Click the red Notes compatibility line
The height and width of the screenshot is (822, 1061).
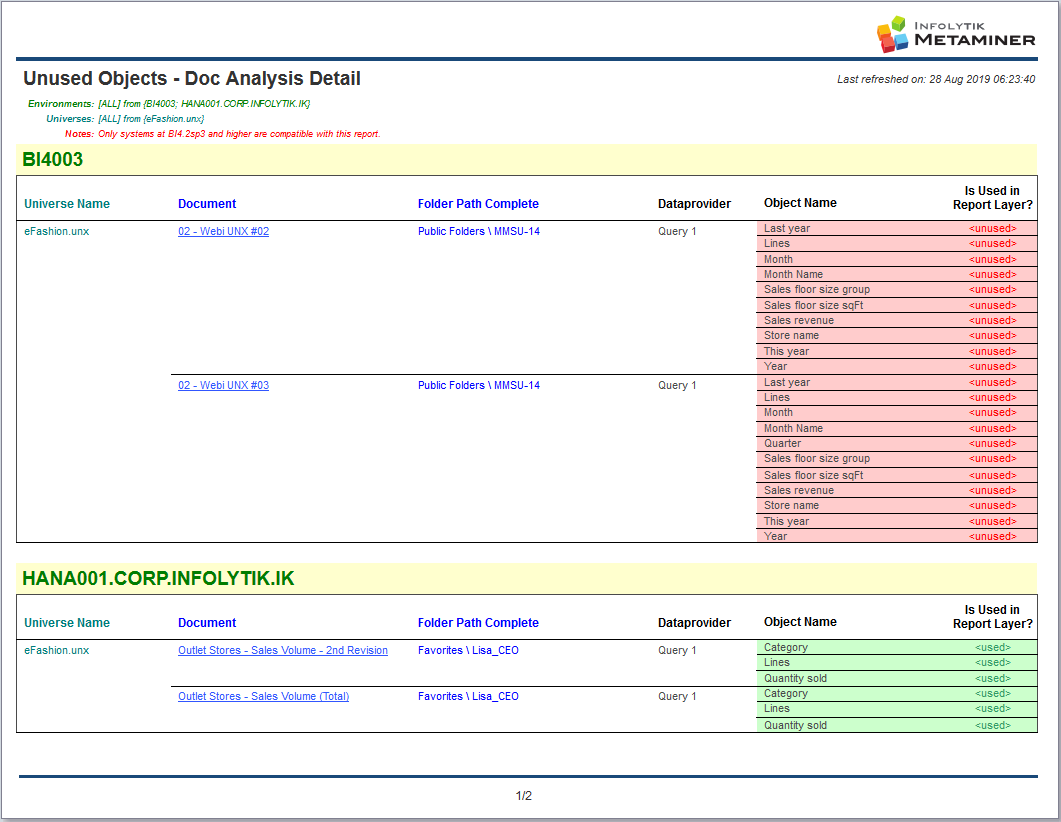tap(223, 134)
